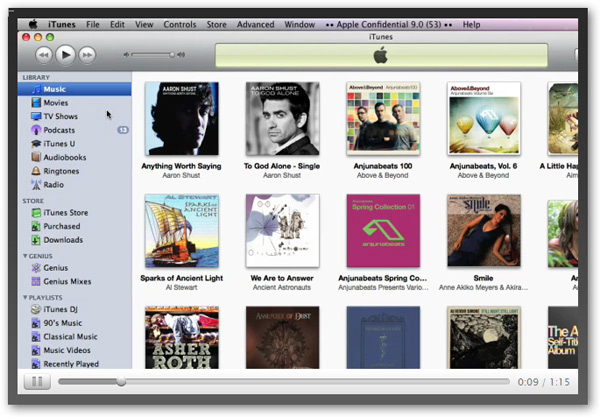Select the Anjunabeats Spring Collection cover
This screenshot has height=417, width=600.
(x=383, y=231)
